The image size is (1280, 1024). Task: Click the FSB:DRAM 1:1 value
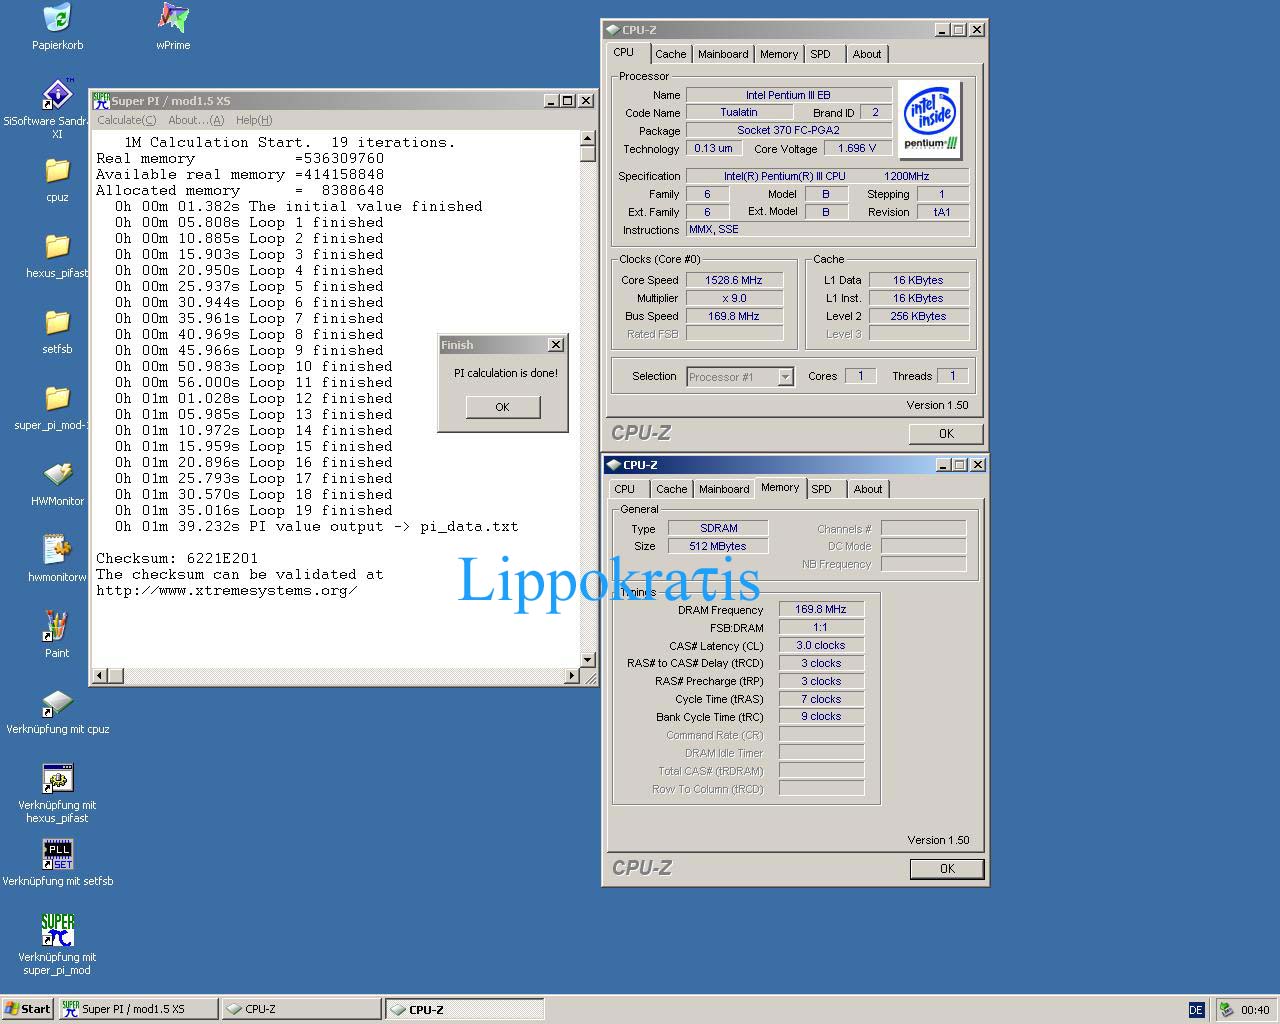click(x=821, y=627)
